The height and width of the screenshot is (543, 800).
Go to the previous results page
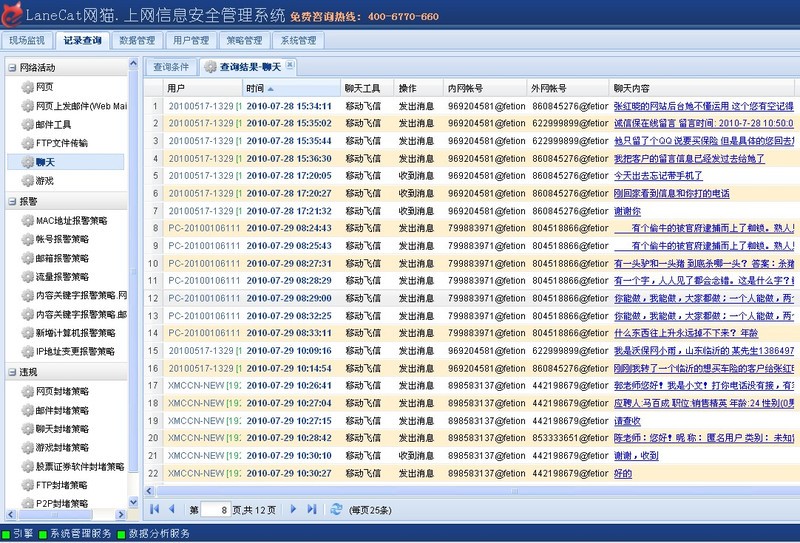pos(171,509)
